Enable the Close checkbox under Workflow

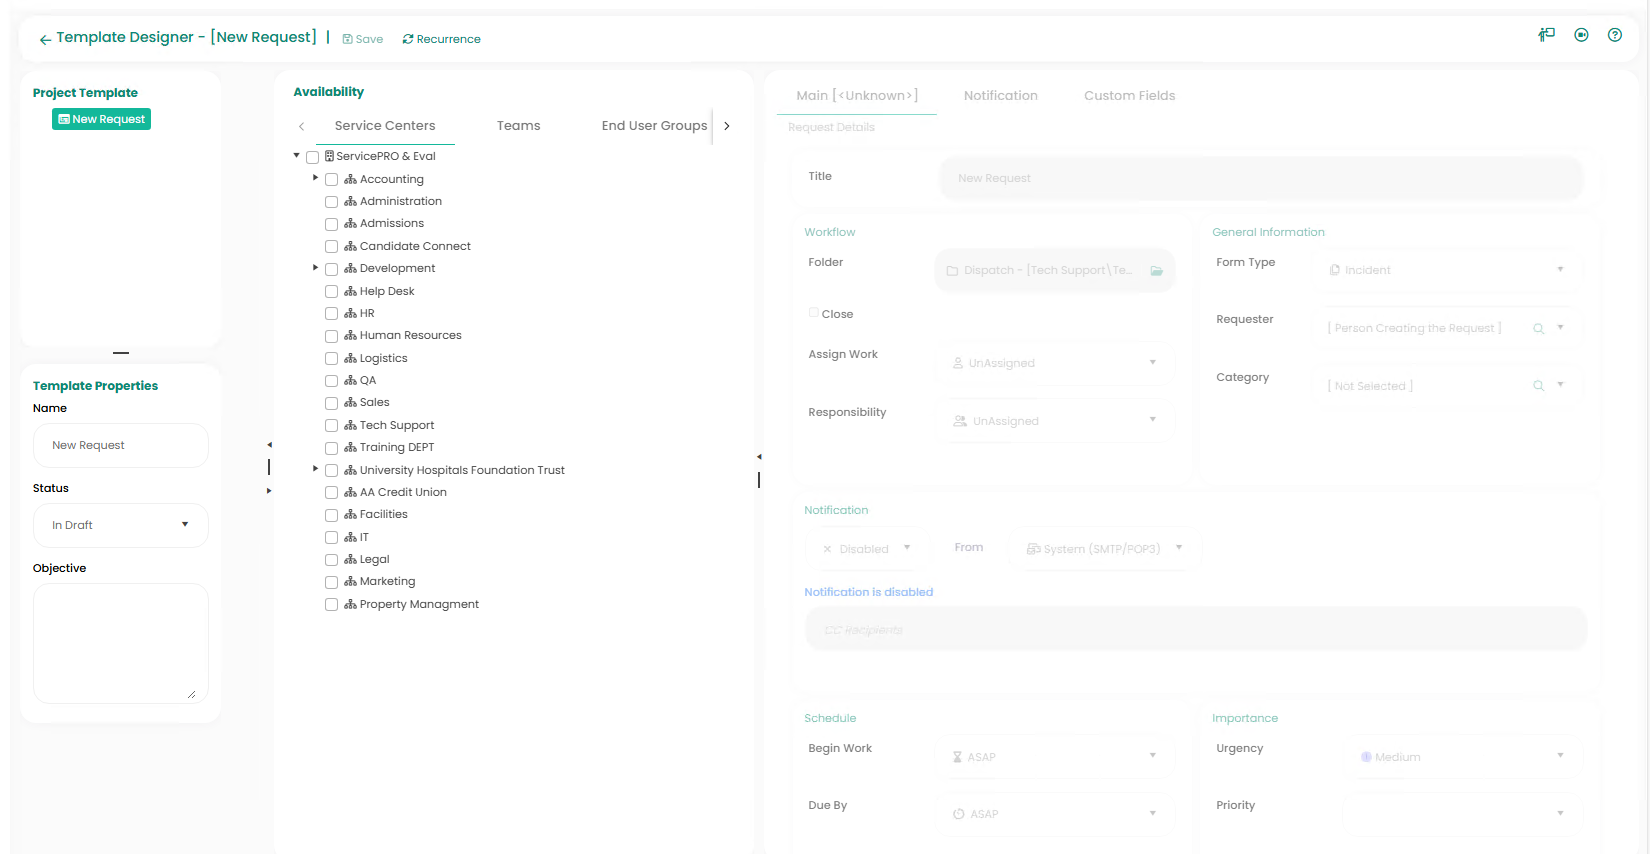pyautogui.click(x=814, y=313)
